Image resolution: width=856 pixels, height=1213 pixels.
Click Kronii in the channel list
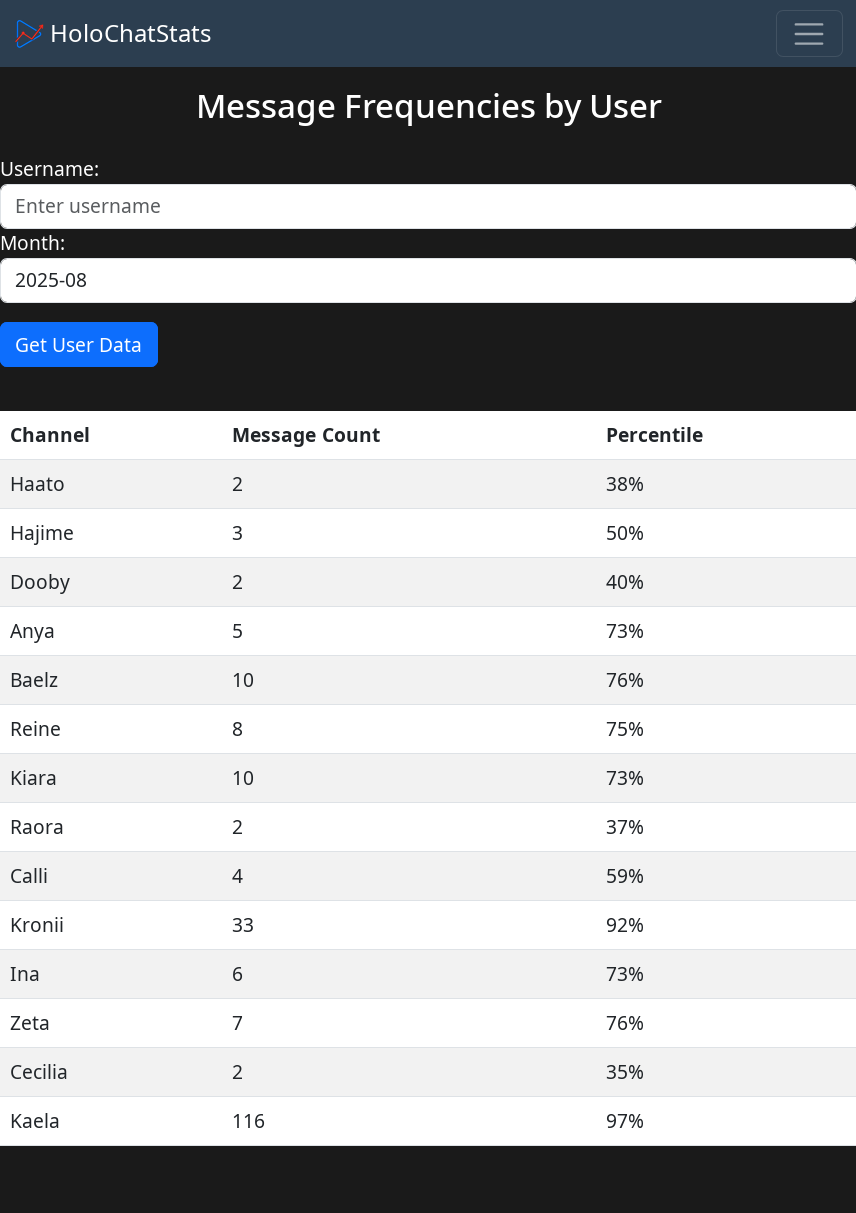[x=37, y=925]
